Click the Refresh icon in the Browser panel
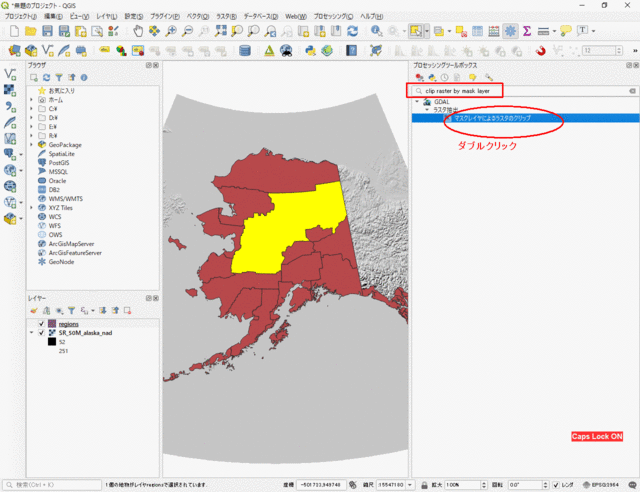This screenshot has height=492, width=640. (x=46, y=76)
